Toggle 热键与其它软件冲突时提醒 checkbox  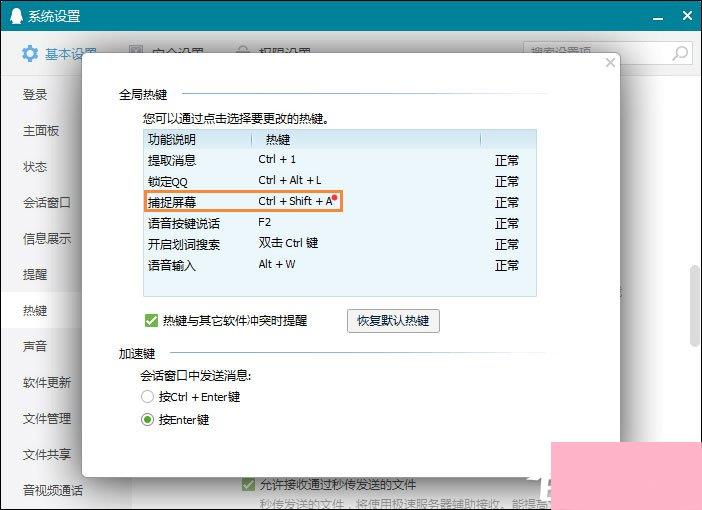coord(151,321)
